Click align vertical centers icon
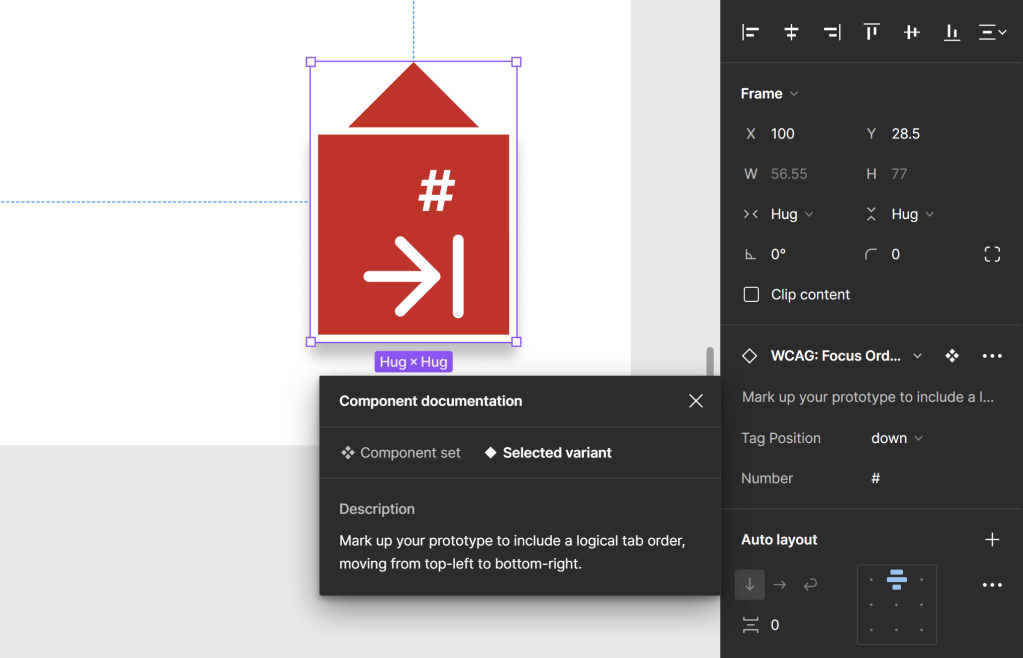Image resolution: width=1023 pixels, height=658 pixels. (912, 33)
